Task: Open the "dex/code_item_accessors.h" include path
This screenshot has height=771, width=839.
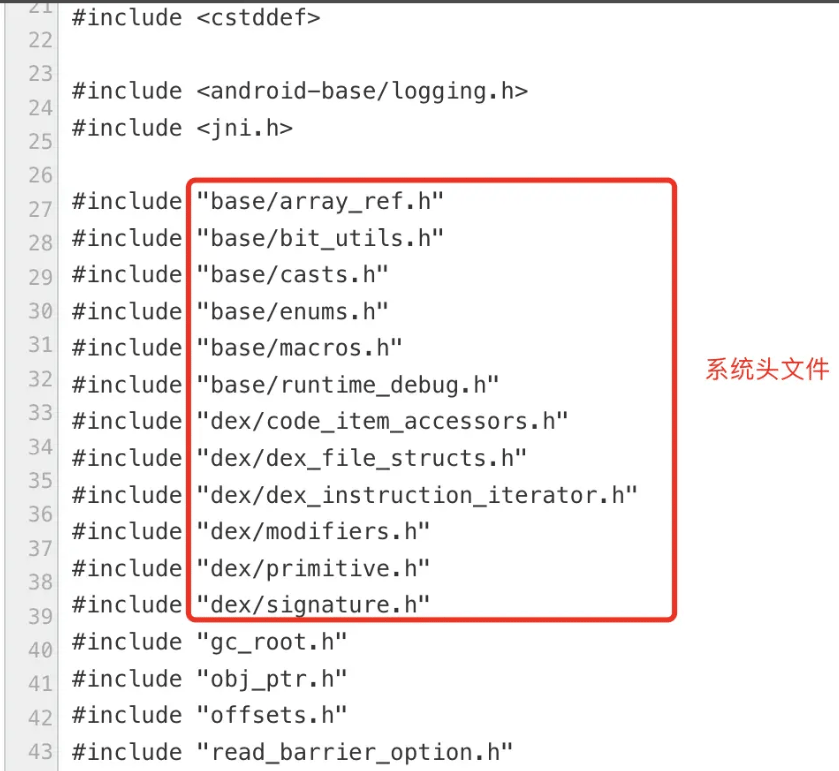Action: [382, 421]
